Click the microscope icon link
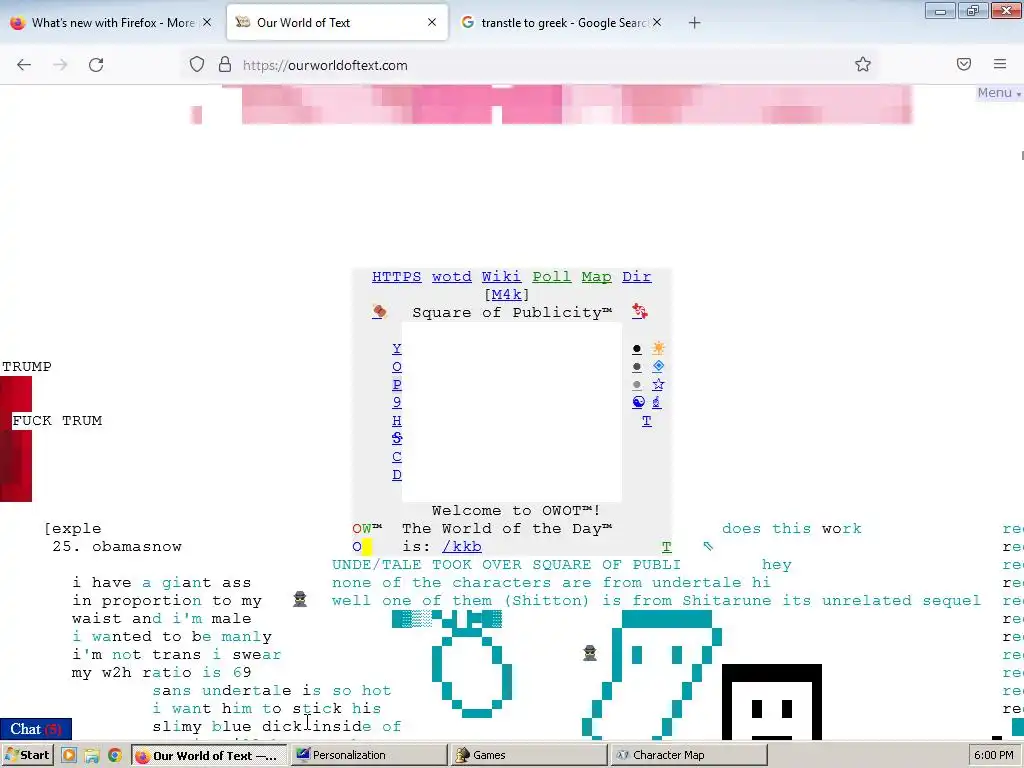The height and width of the screenshot is (768, 1024). coord(656,402)
